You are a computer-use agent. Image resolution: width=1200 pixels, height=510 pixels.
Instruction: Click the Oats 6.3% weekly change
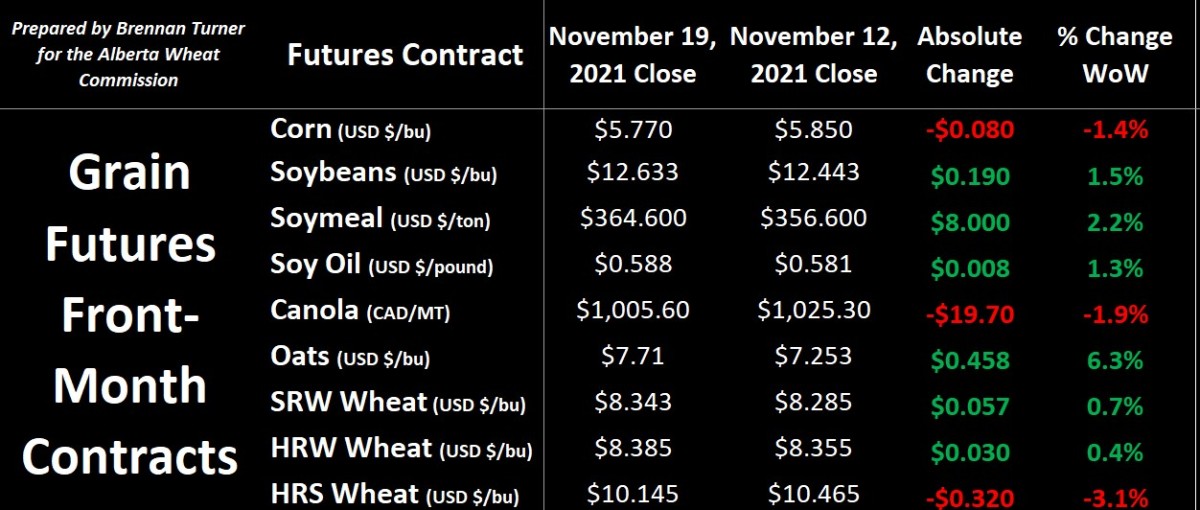click(1114, 360)
